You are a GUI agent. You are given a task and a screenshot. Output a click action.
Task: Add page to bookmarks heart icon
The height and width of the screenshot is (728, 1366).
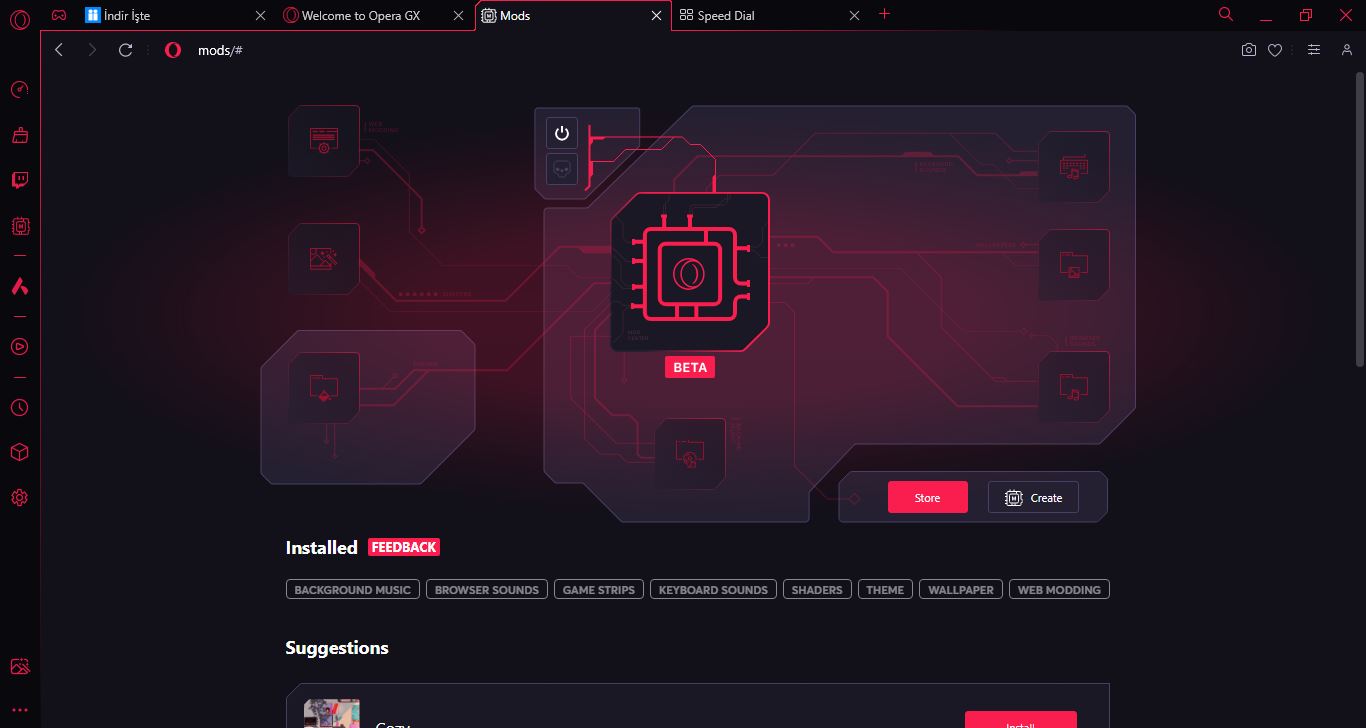(1275, 50)
